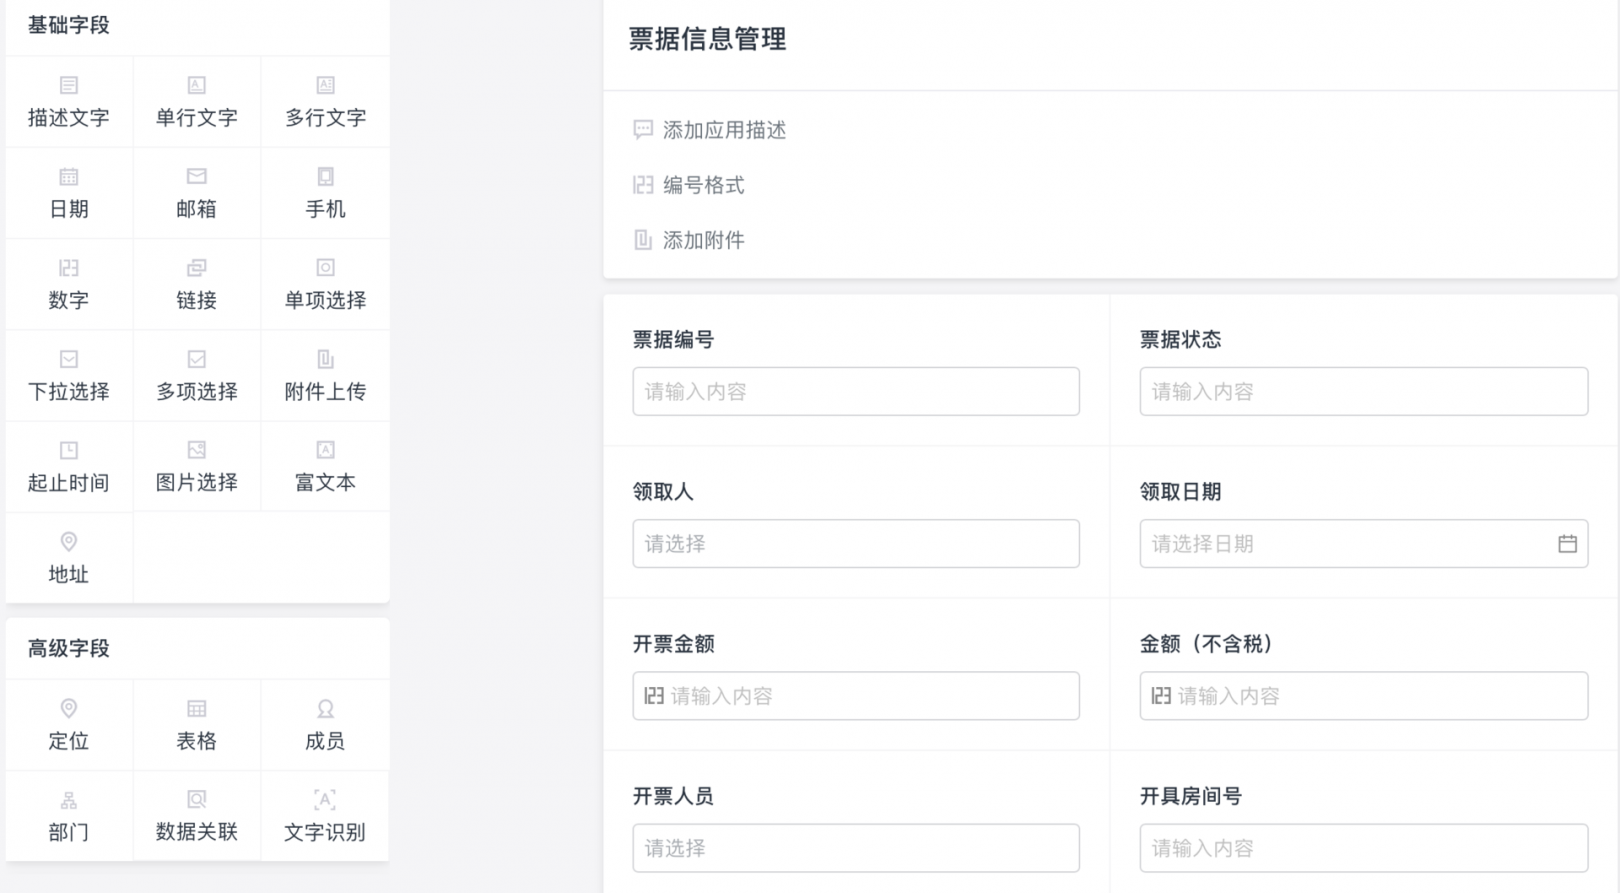The width and height of the screenshot is (1620, 893).
Task: Open the calendar icon in 领取日期
Action: (x=1567, y=544)
